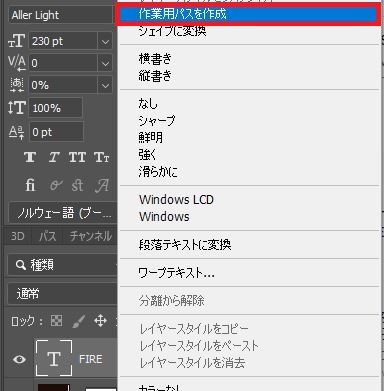Lock transparent pixels checkerboard icon
Image resolution: width=384 pixels, height=391 pixels.
coord(56,321)
